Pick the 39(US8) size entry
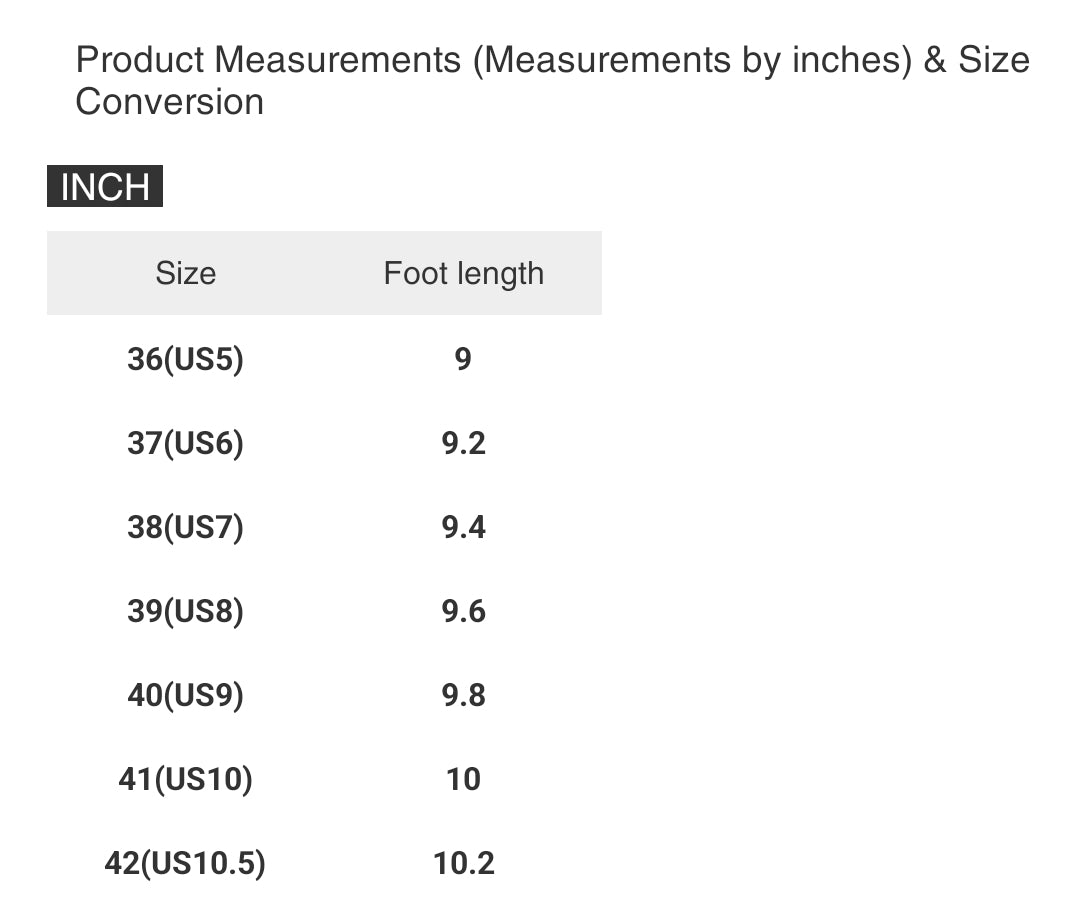Image resolution: width=1080 pixels, height=908 pixels. [185, 611]
